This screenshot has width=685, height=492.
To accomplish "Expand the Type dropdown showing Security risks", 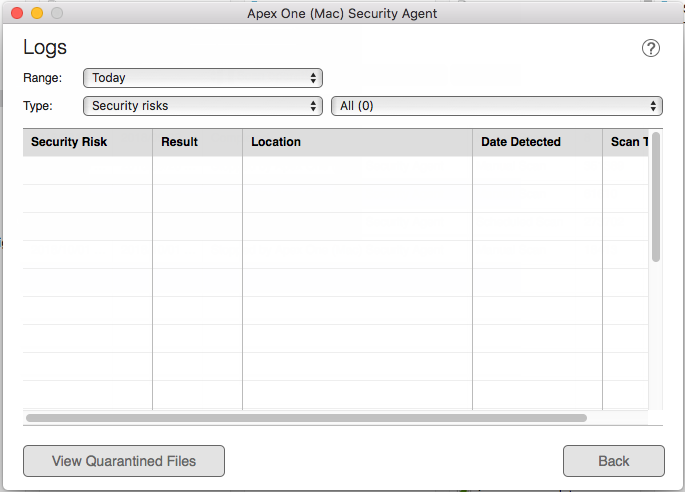I will point(202,106).
